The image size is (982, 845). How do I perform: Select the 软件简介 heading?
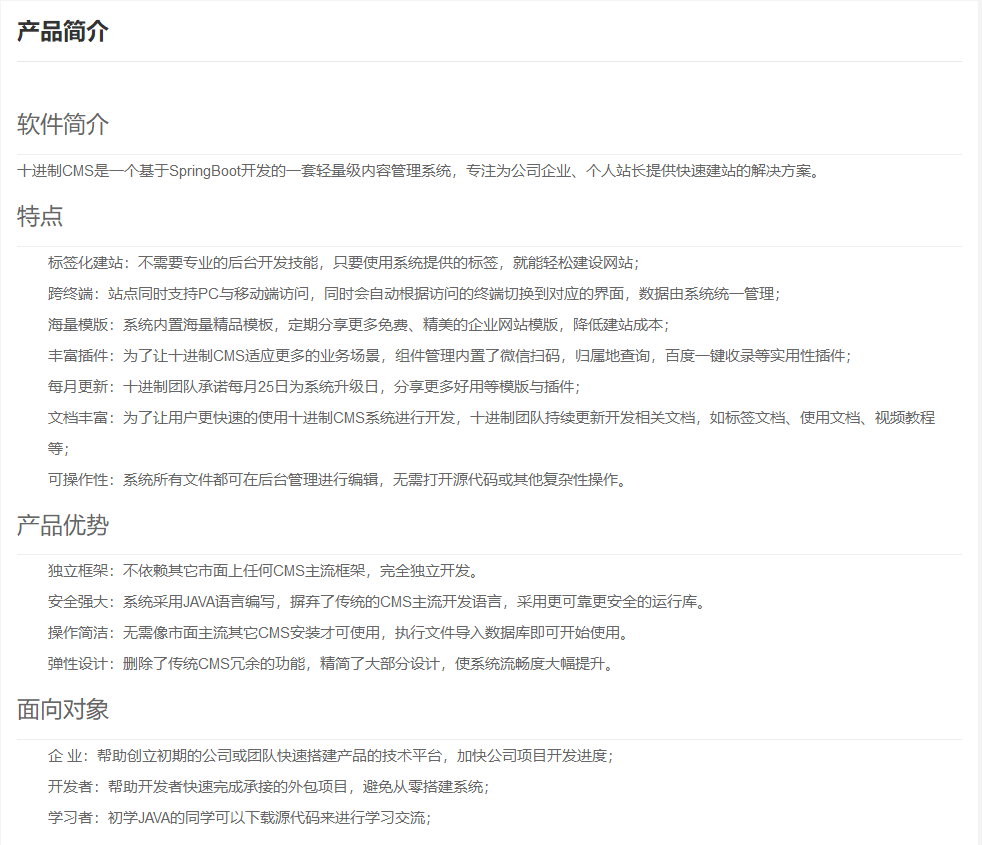tap(63, 124)
